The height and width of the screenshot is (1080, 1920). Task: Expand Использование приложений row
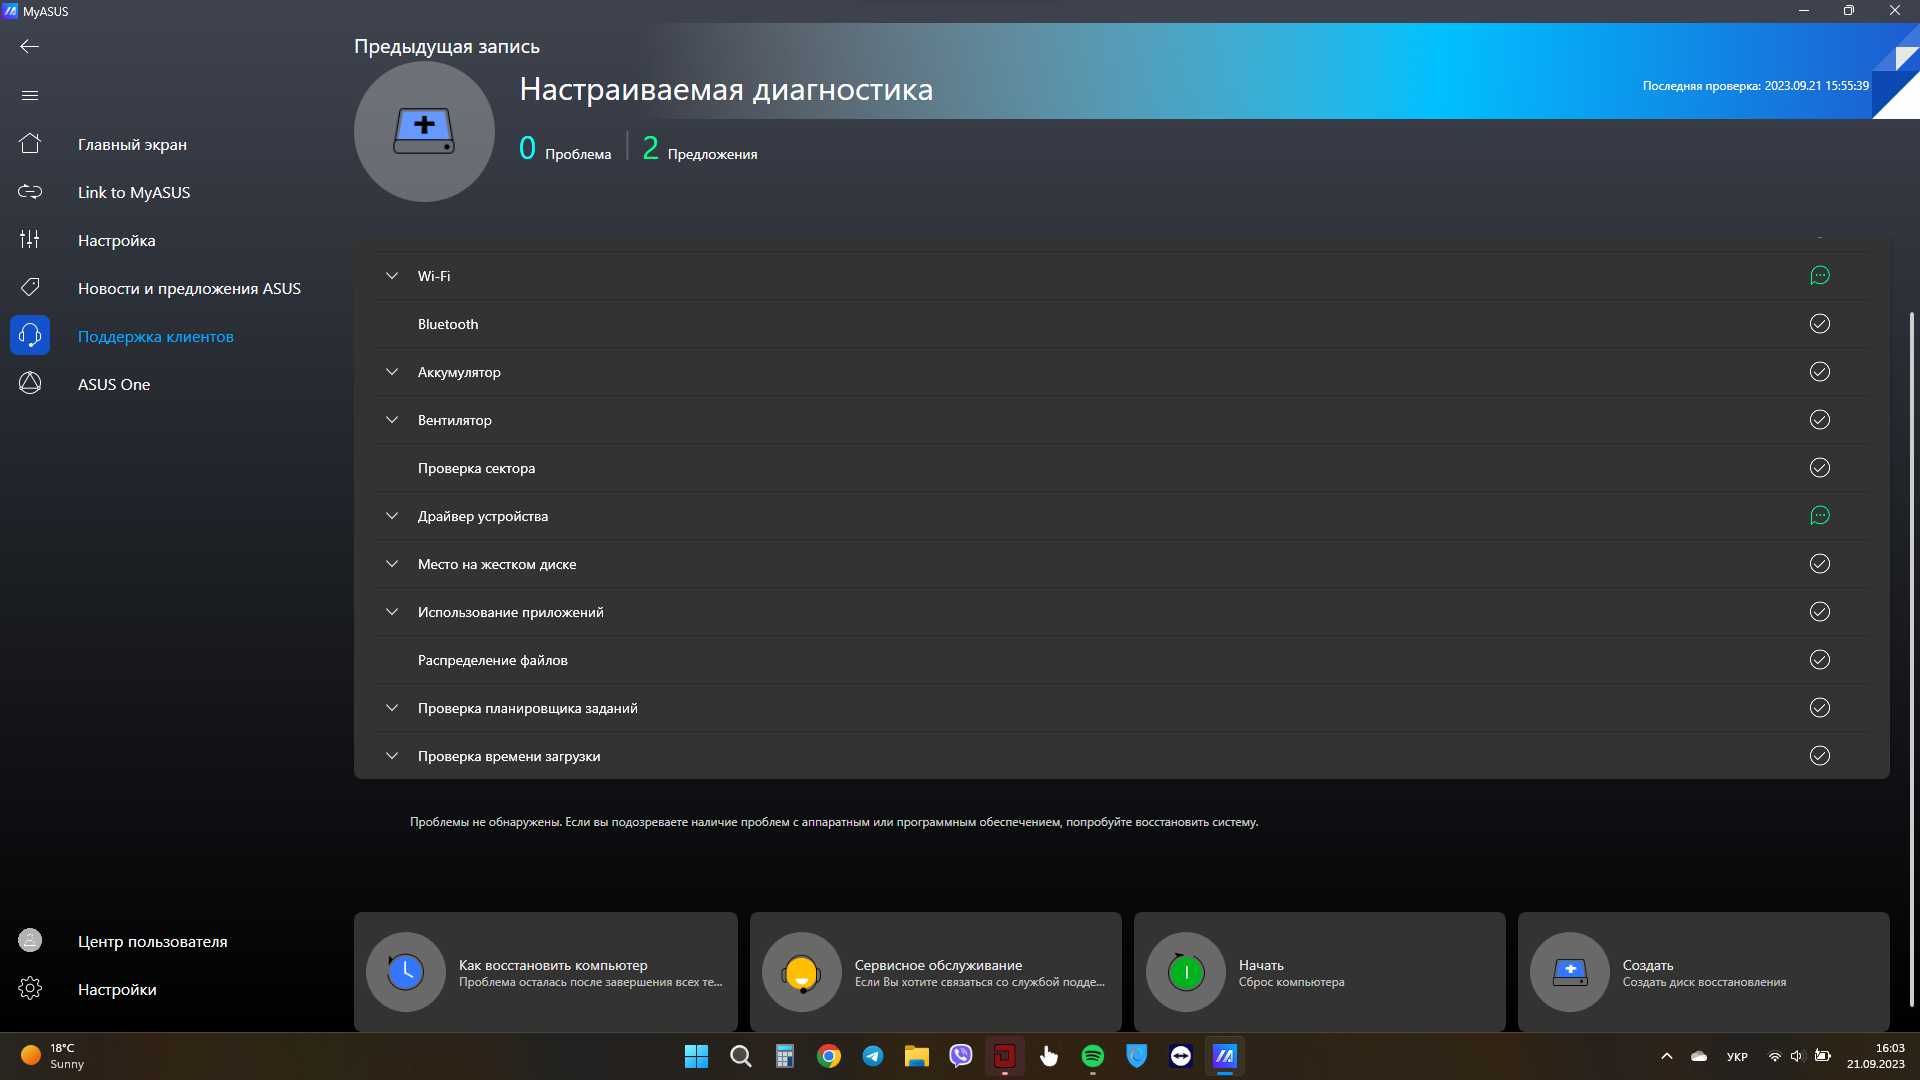[392, 612]
